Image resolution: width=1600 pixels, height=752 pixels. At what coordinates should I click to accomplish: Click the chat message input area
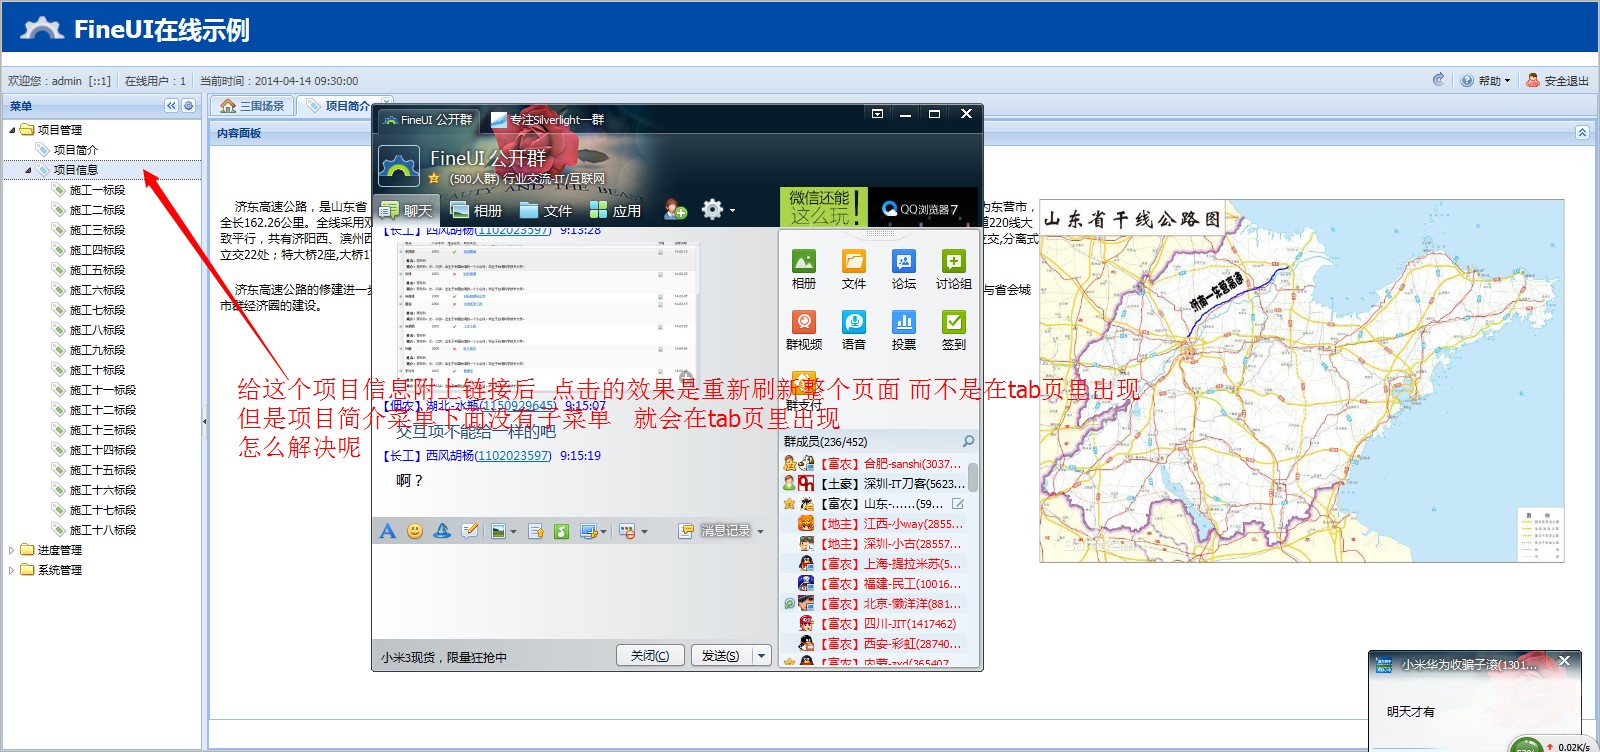pos(574,590)
